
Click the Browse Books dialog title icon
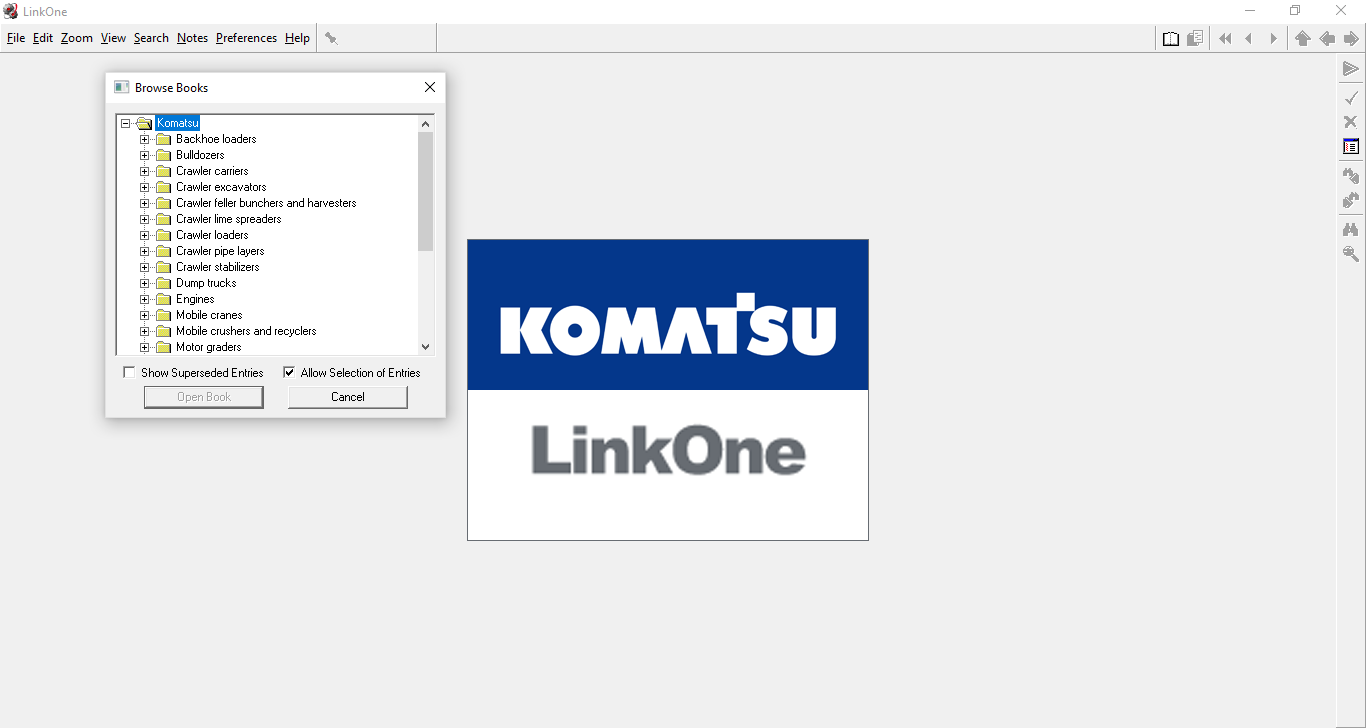[122, 87]
